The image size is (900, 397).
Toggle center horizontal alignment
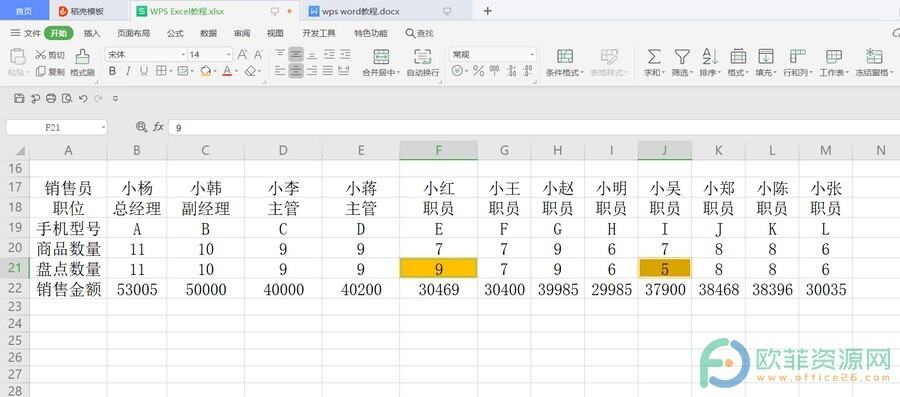(296, 71)
